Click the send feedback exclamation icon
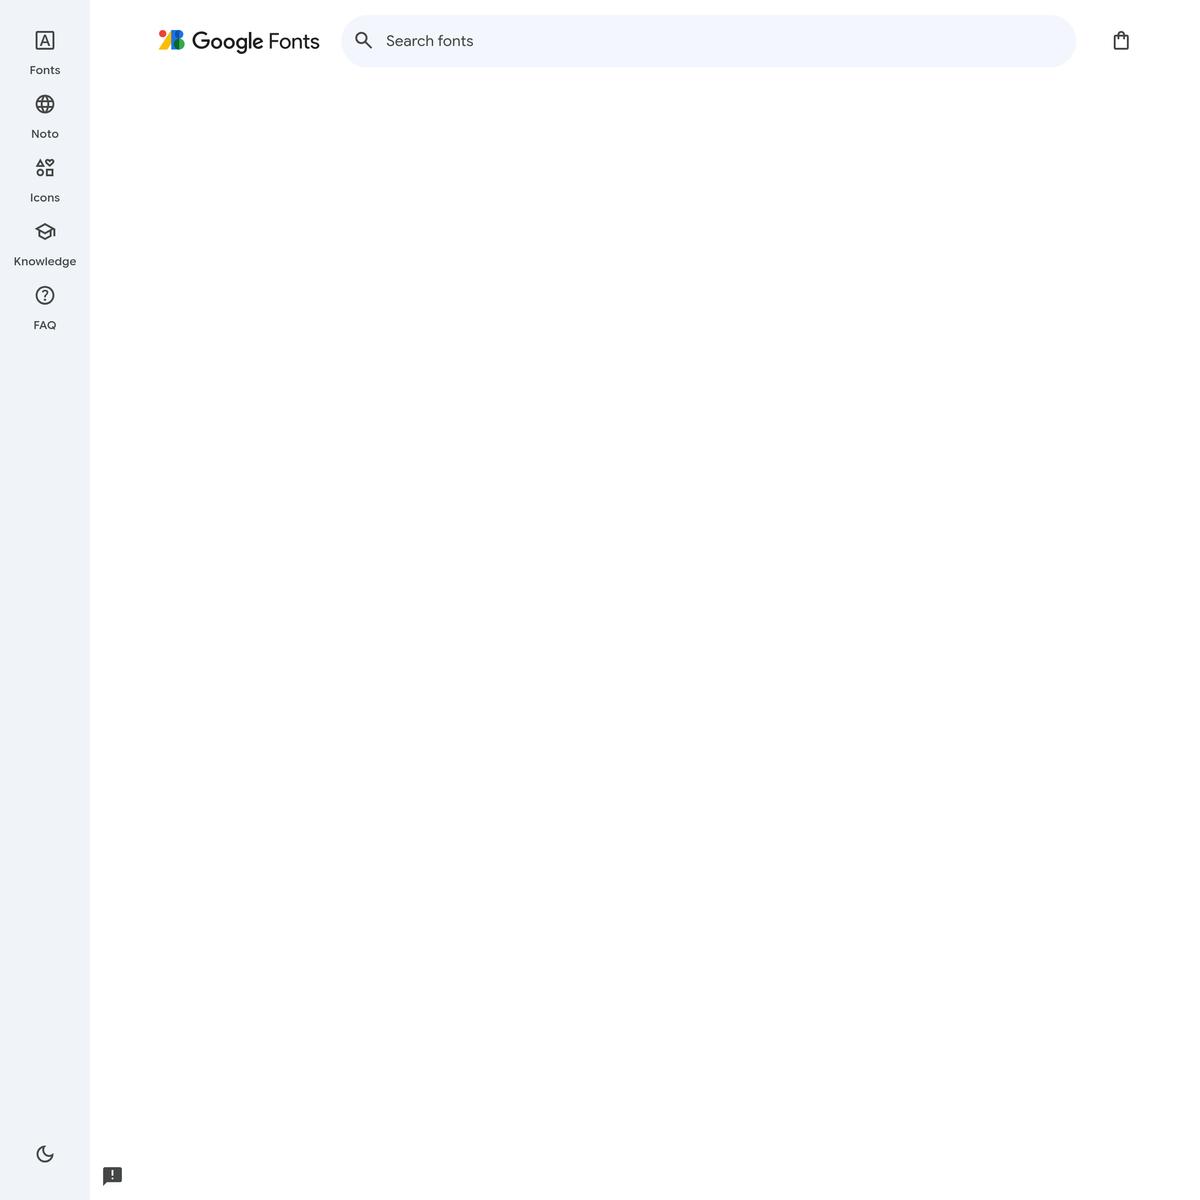This screenshot has width=1200, height=1200. (113, 1175)
